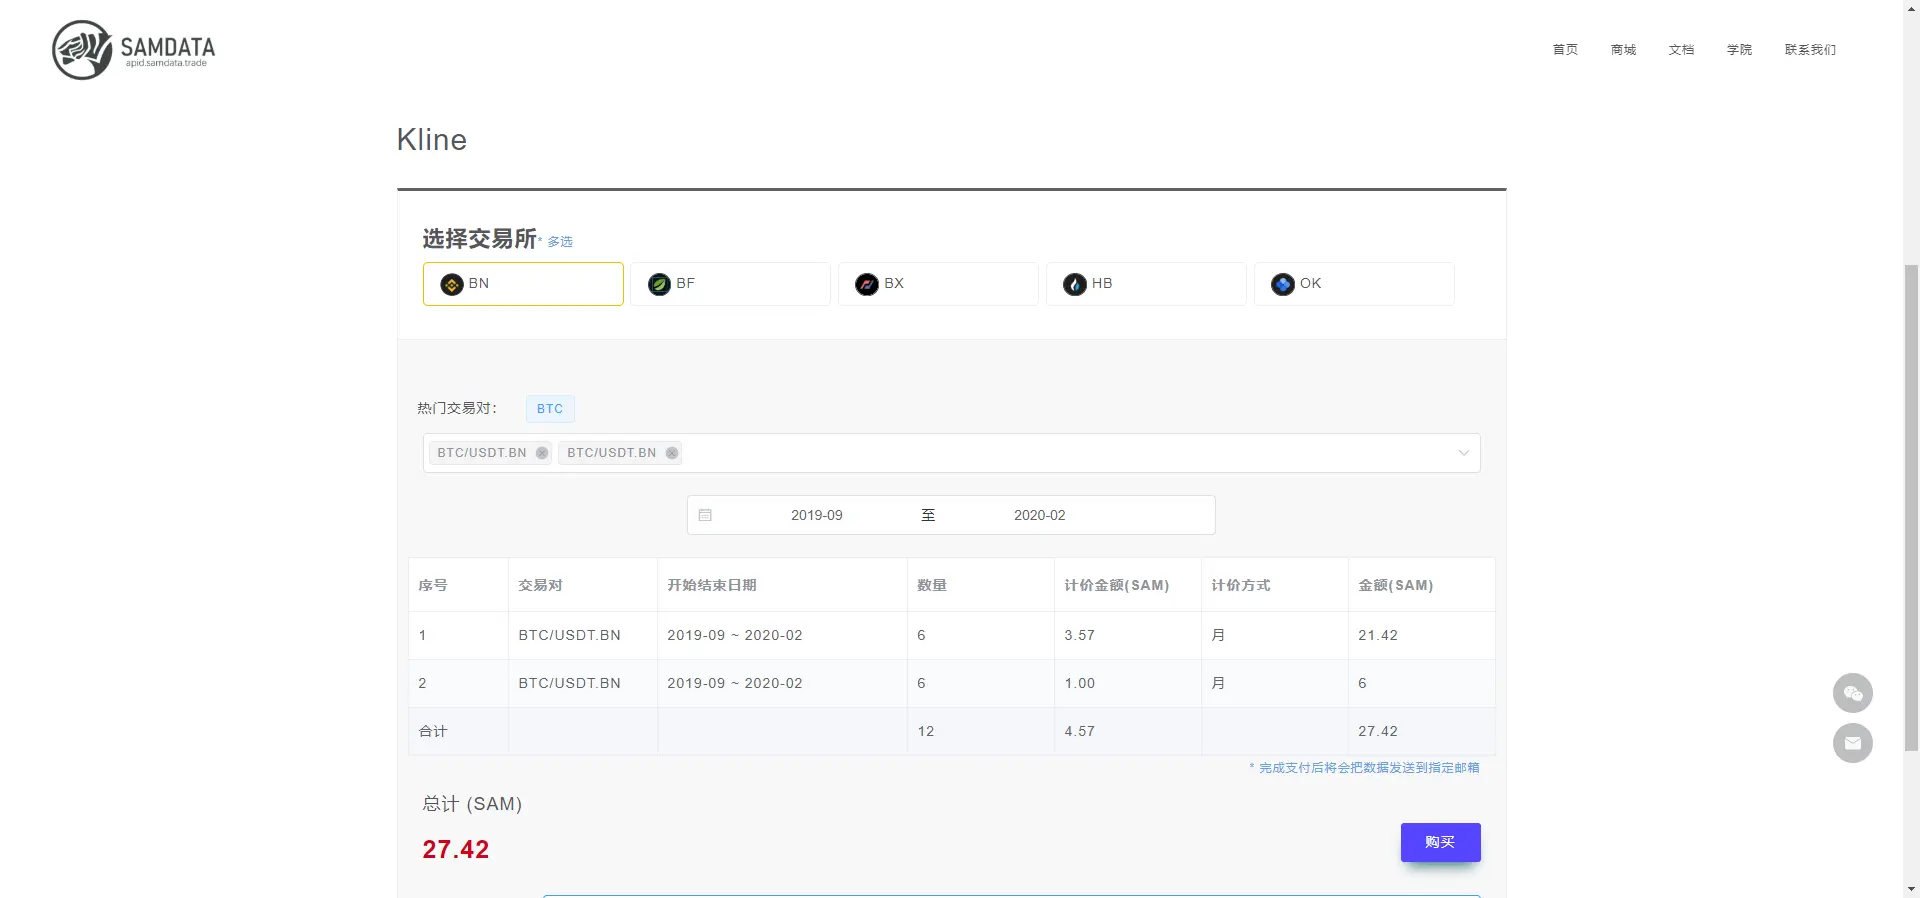Screen dimensions: 1920x898
Task: Click the BN exchange logo icon
Action: coord(452,285)
